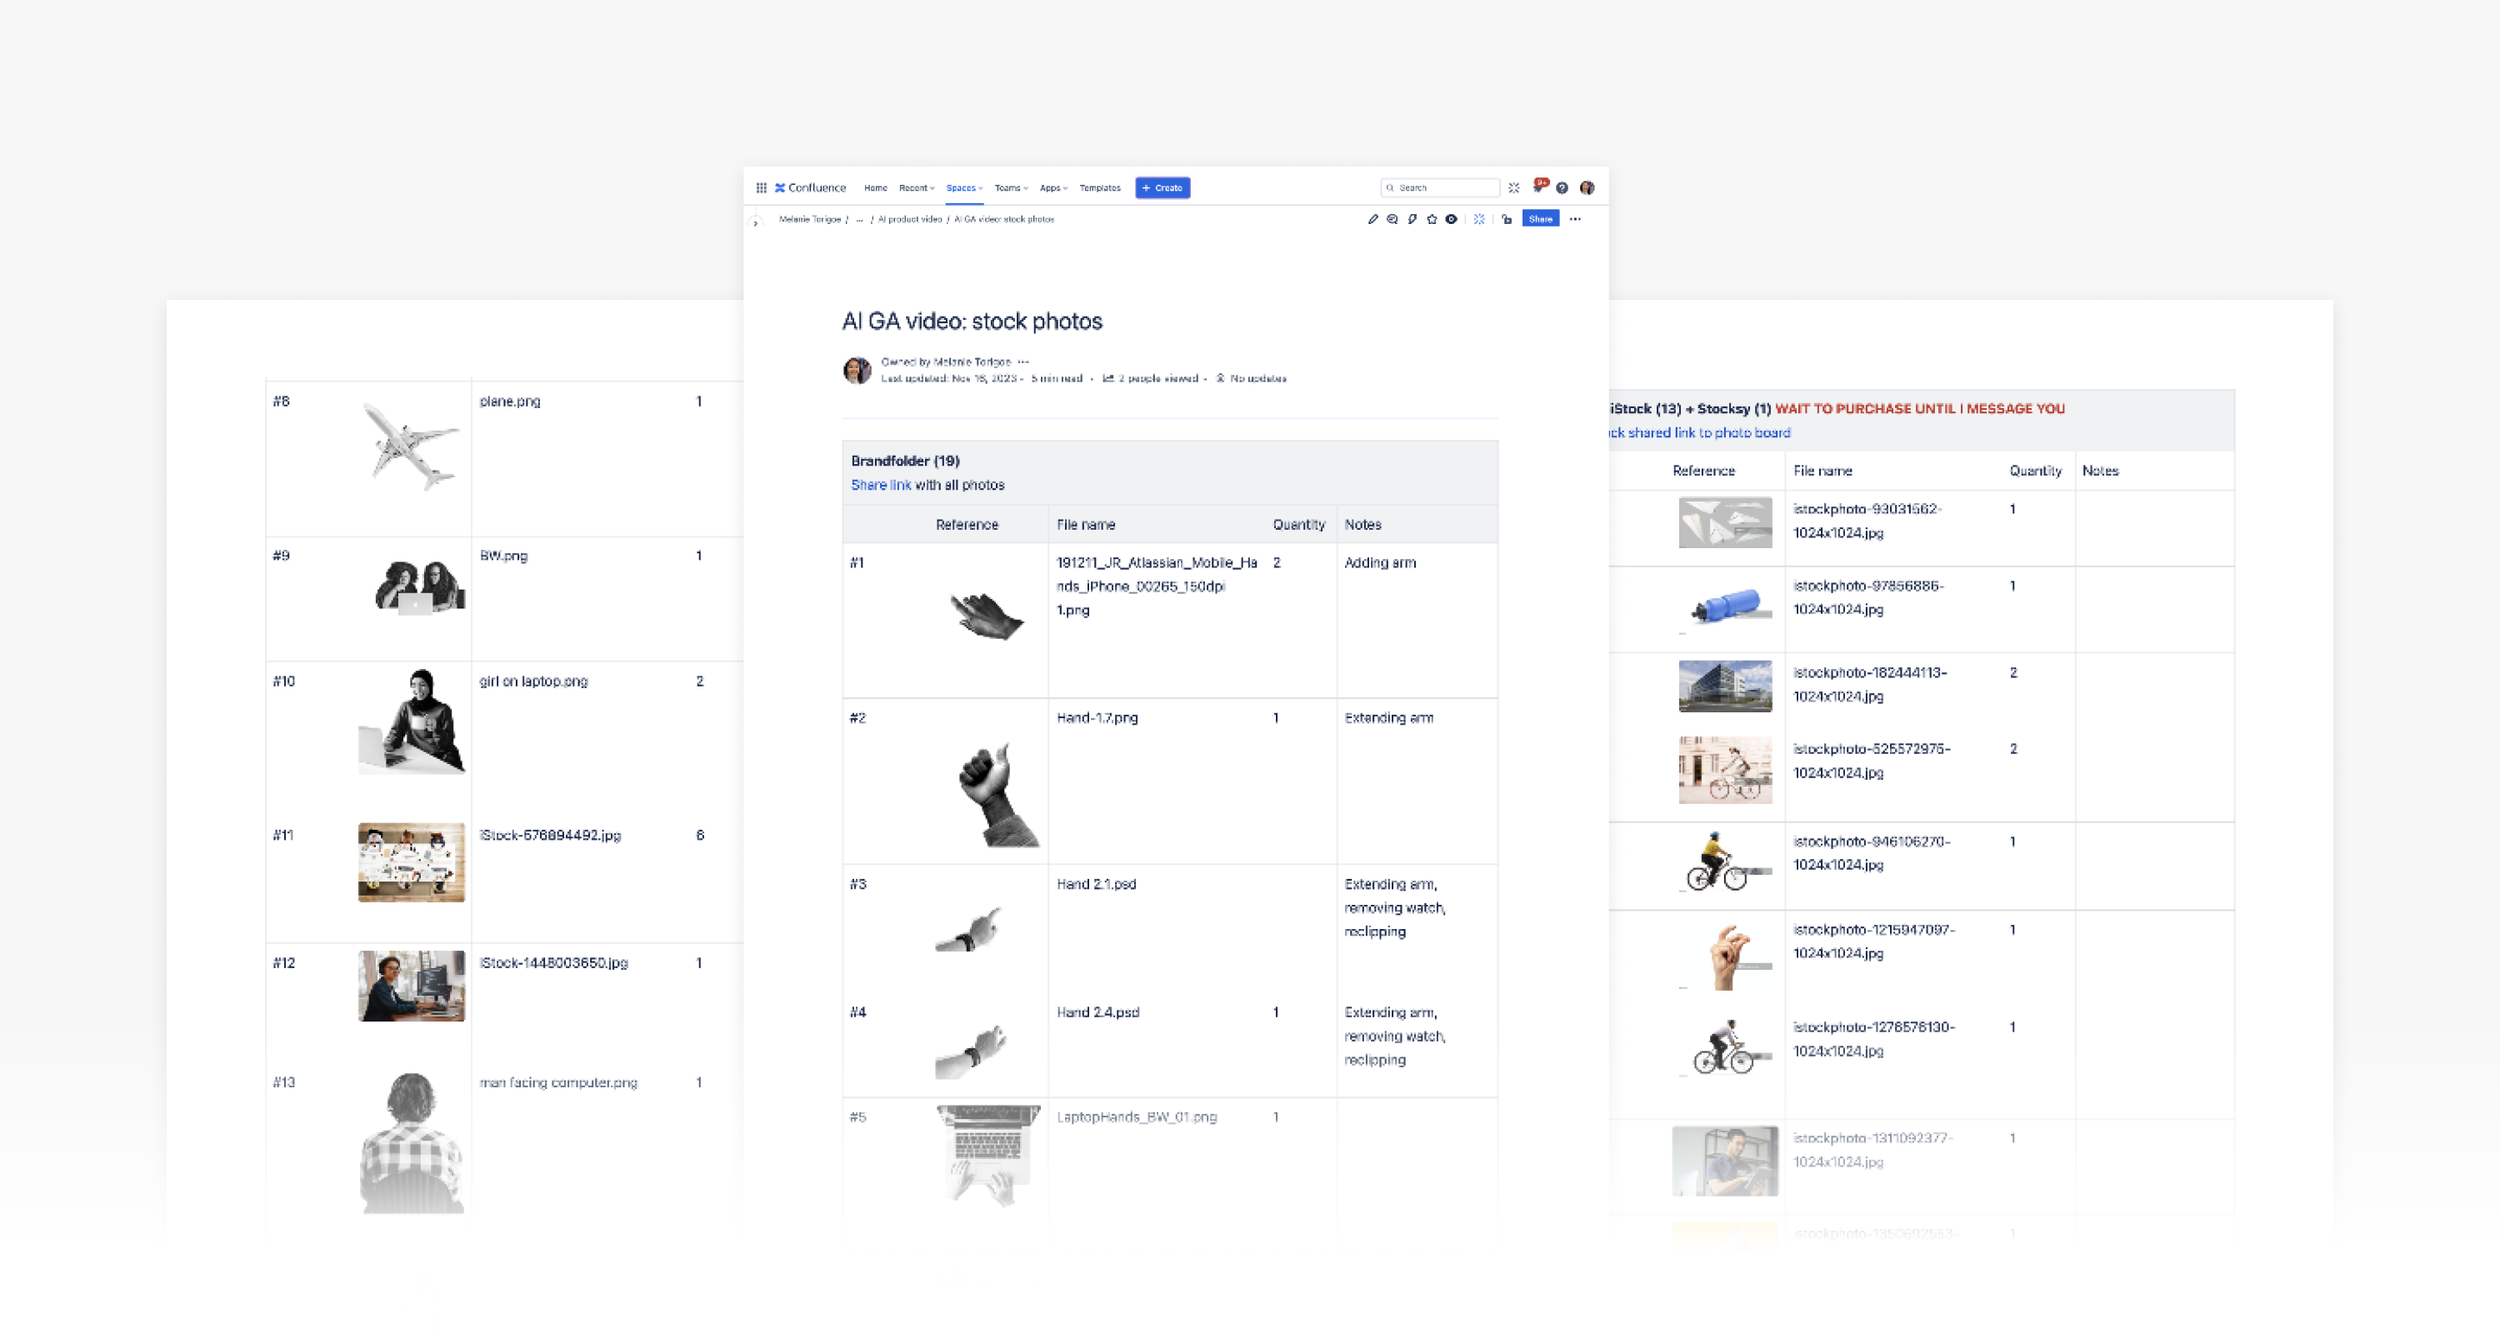The image size is (2500, 1333).
Task: Expand the Teams dropdown menu
Action: click(x=1011, y=188)
